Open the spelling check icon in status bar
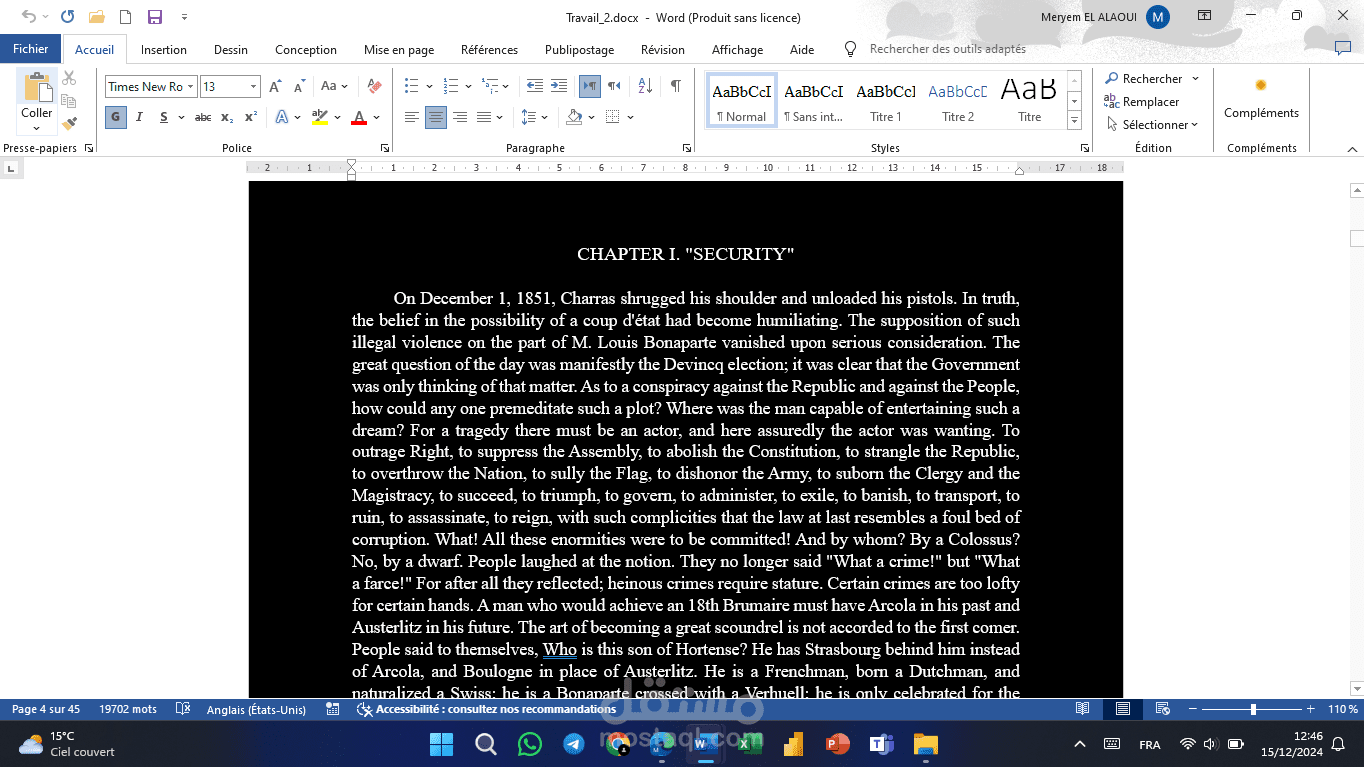The height and width of the screenshot is (767, 1364). [183, 709]
